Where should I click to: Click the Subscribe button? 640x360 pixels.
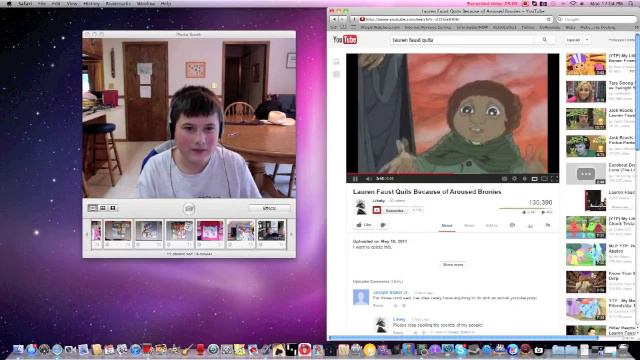(390, 211)
